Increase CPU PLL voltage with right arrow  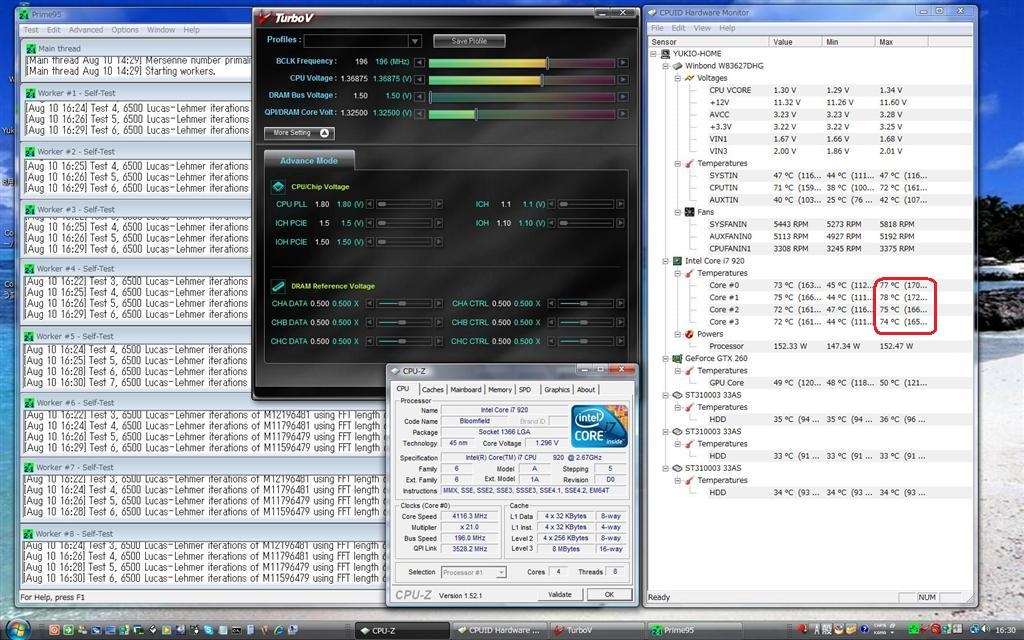coord(439,204)
